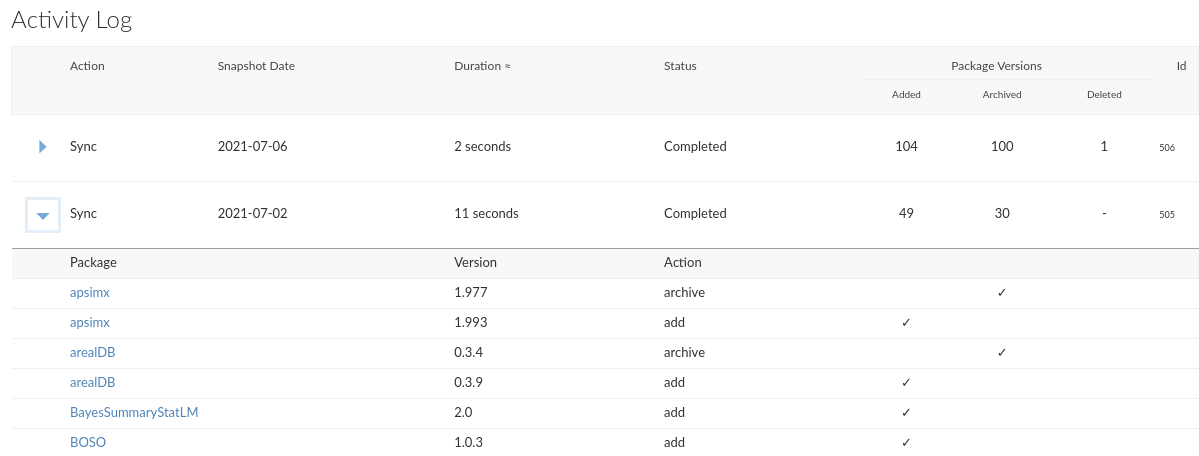This screenshot has width=1199, height=456.
Task: Click the add checkmark for BayesSummaryStatLM
Action: (x=906, y=412)
